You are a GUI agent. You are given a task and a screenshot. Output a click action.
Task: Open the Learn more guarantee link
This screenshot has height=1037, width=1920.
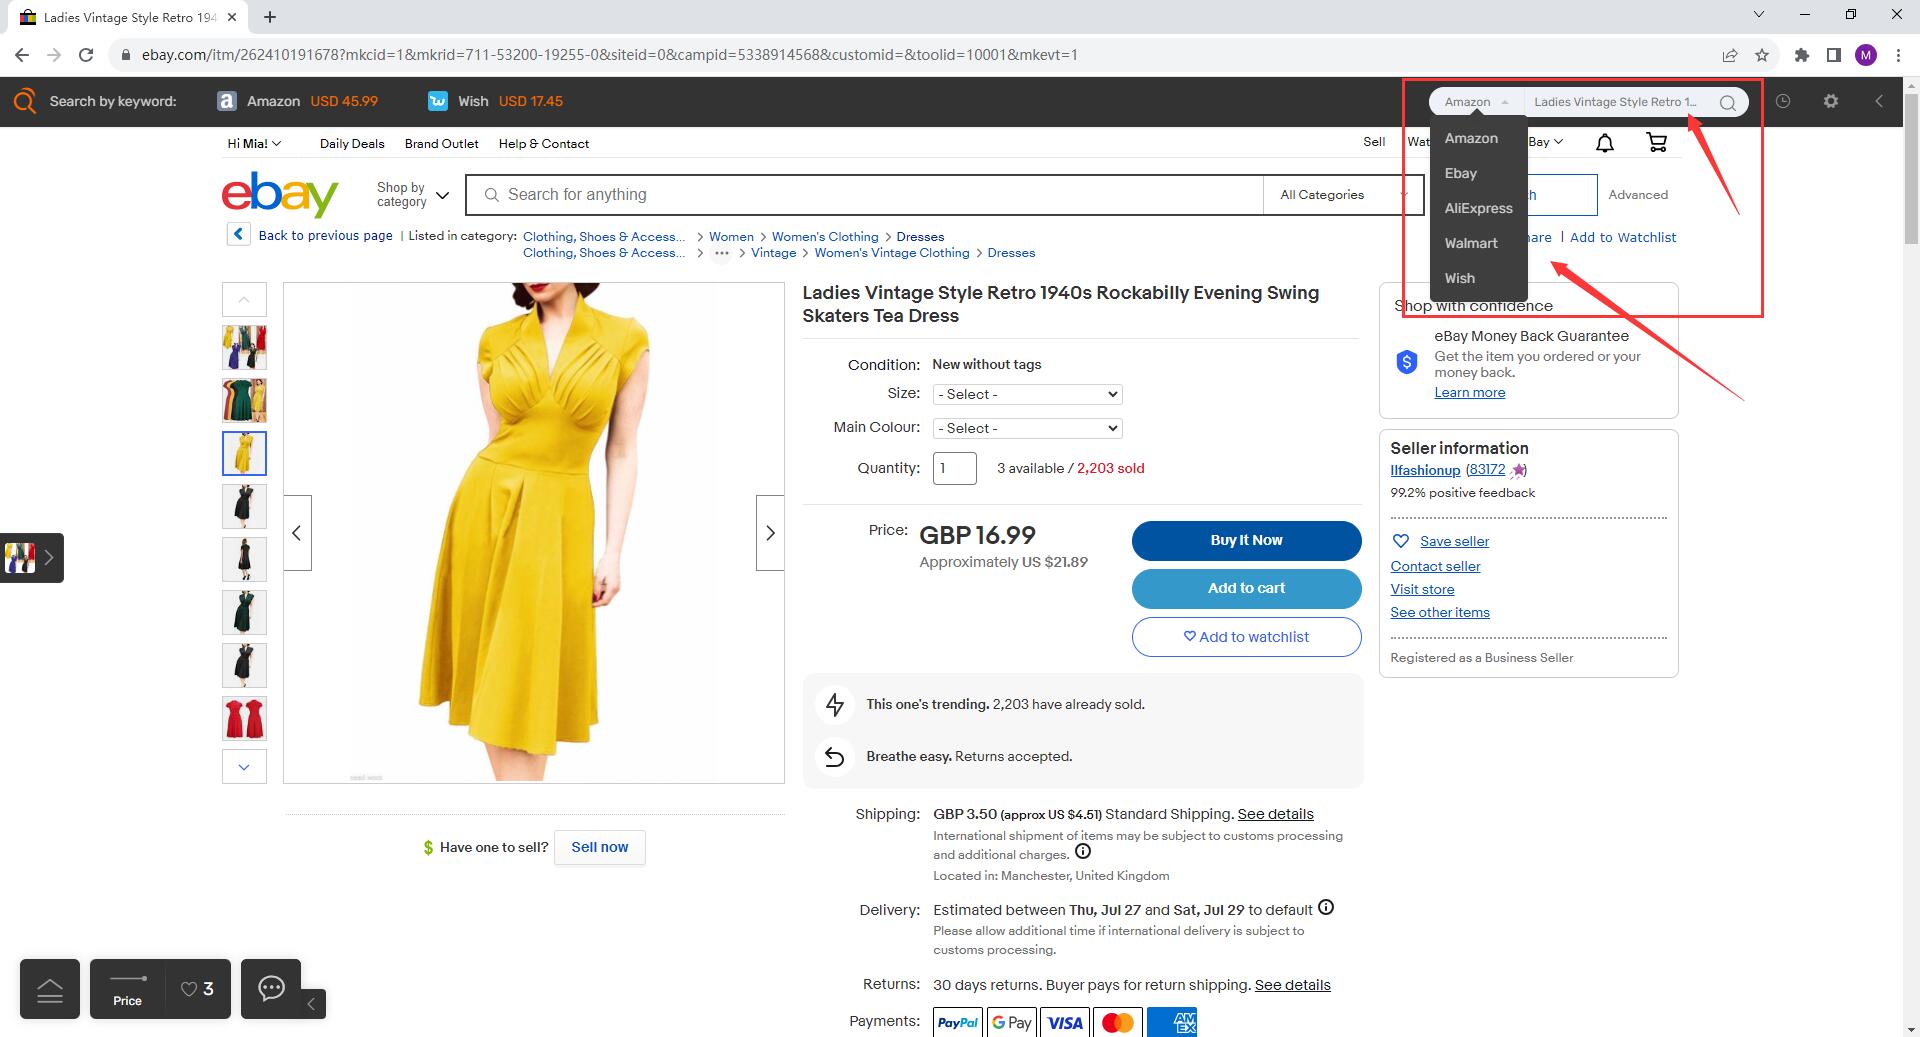(x=1469, y=392)
